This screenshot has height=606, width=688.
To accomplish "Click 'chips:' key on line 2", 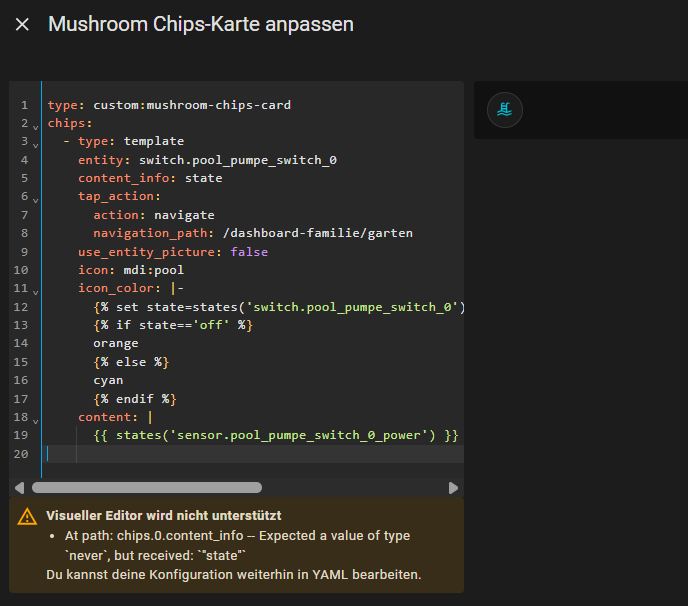I will (70, 123).
